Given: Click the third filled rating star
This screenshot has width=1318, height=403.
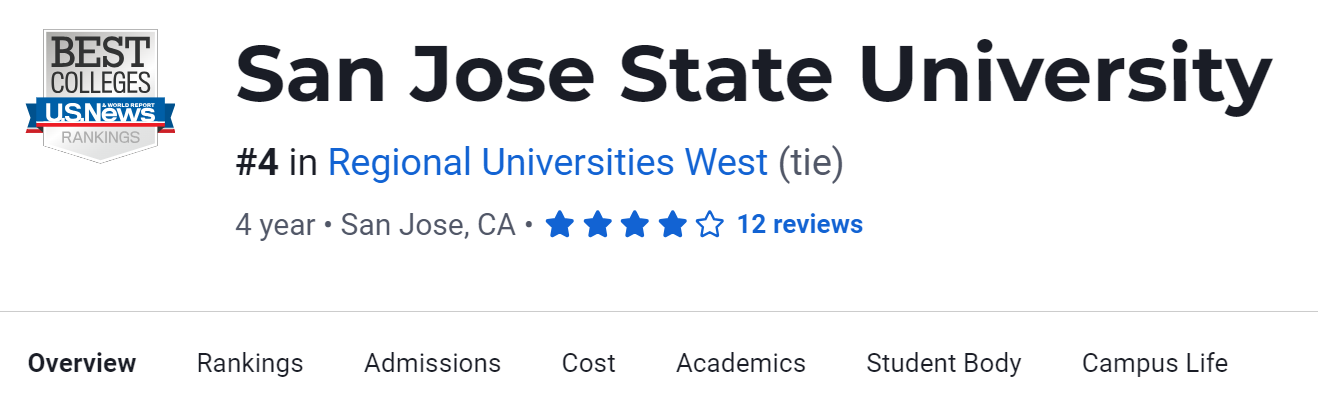Looking at the screenshot, I should pos(635,225).
